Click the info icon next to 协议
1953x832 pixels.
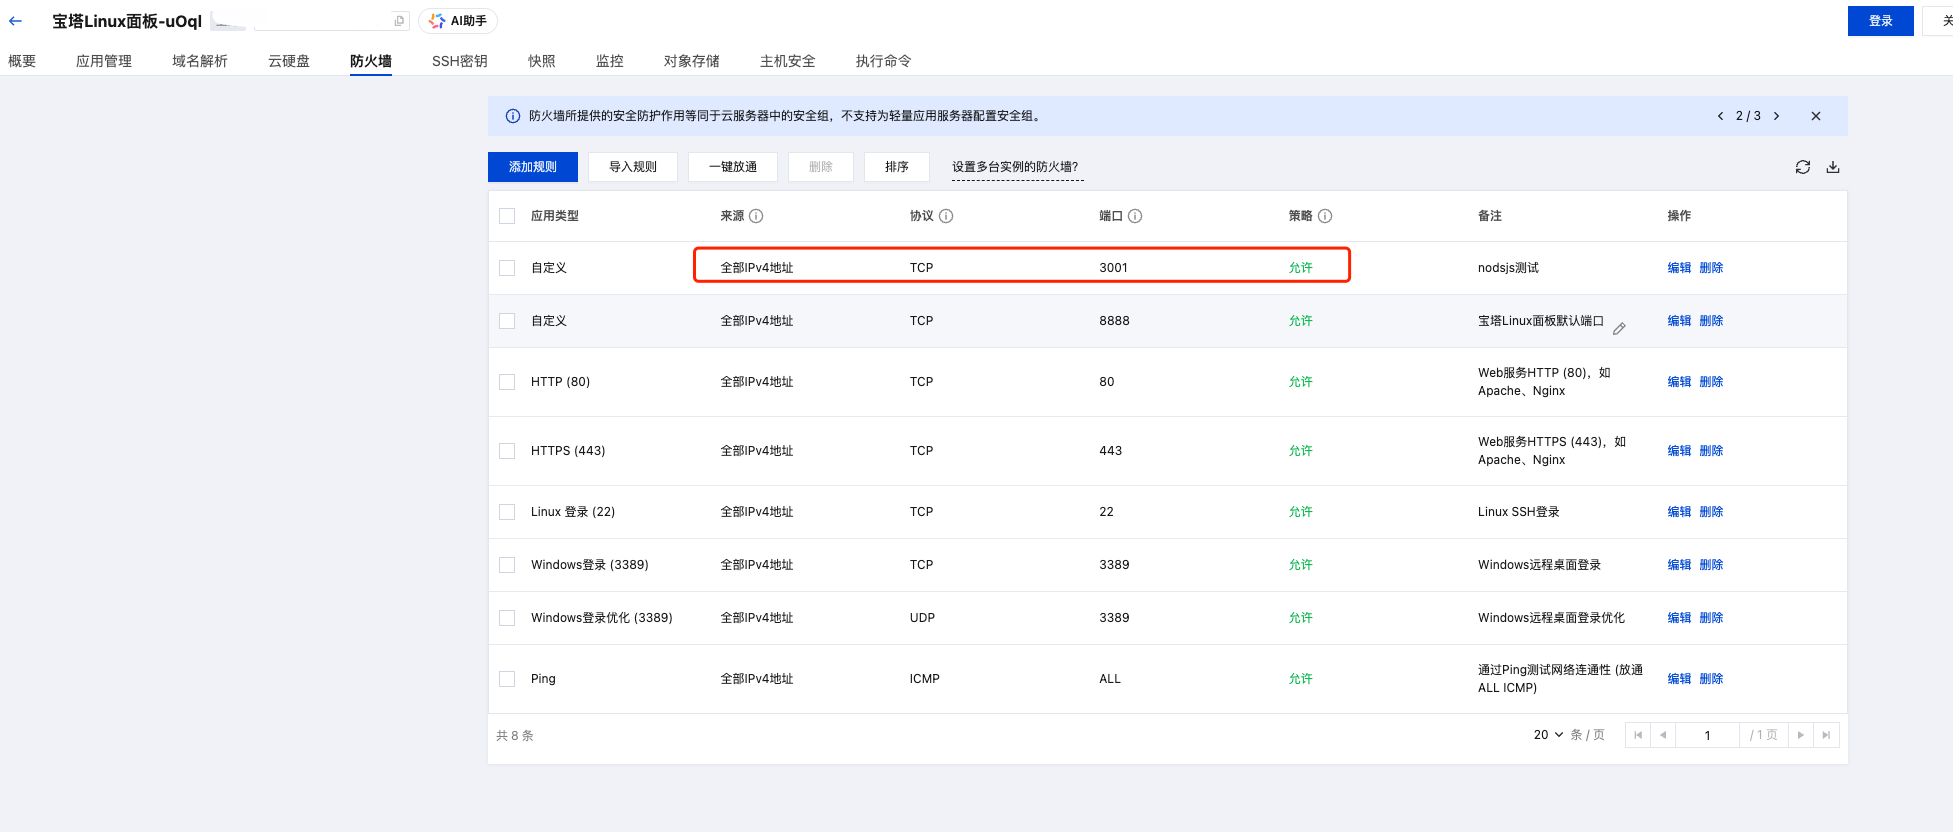point(946,216)
